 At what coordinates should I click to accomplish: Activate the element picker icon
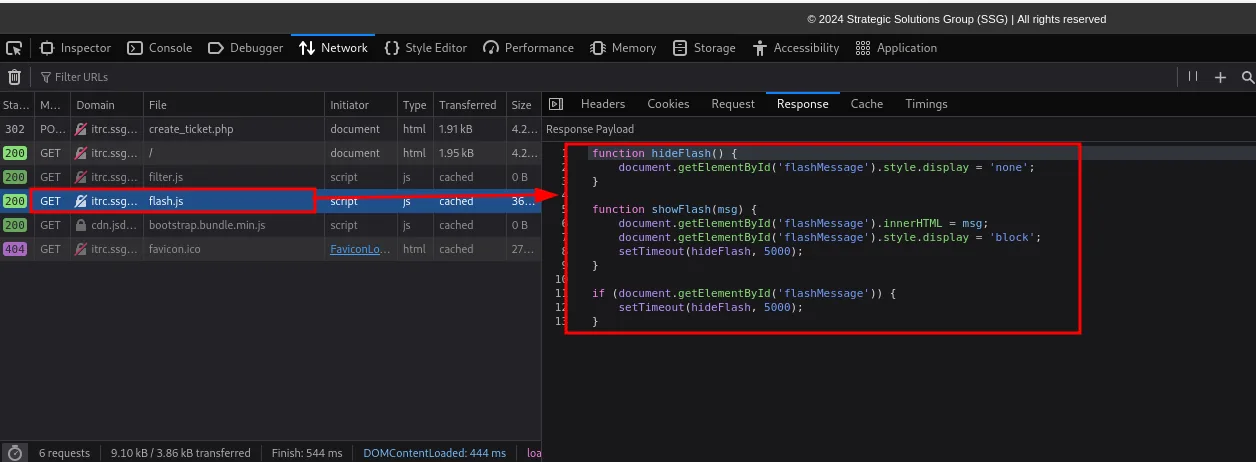click(14, 48)
